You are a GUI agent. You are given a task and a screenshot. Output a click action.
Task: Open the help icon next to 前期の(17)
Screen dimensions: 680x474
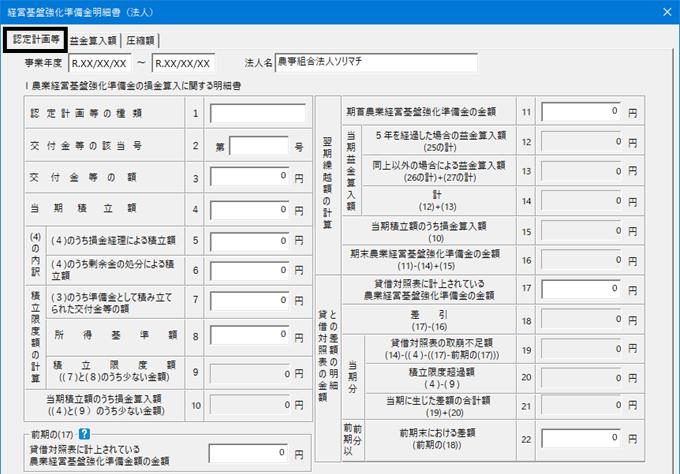[84, 434]
